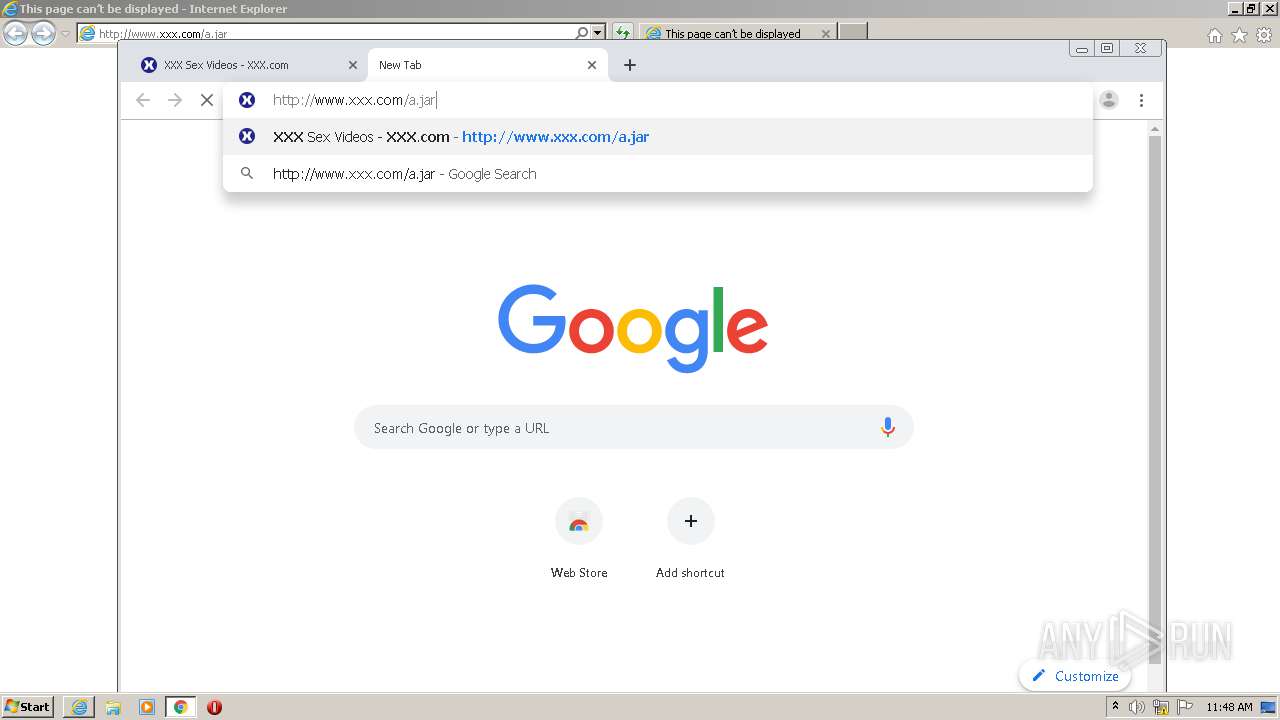Choose Google Search suggestion for a.jar

pyautogui.click(x=658, y=174)
